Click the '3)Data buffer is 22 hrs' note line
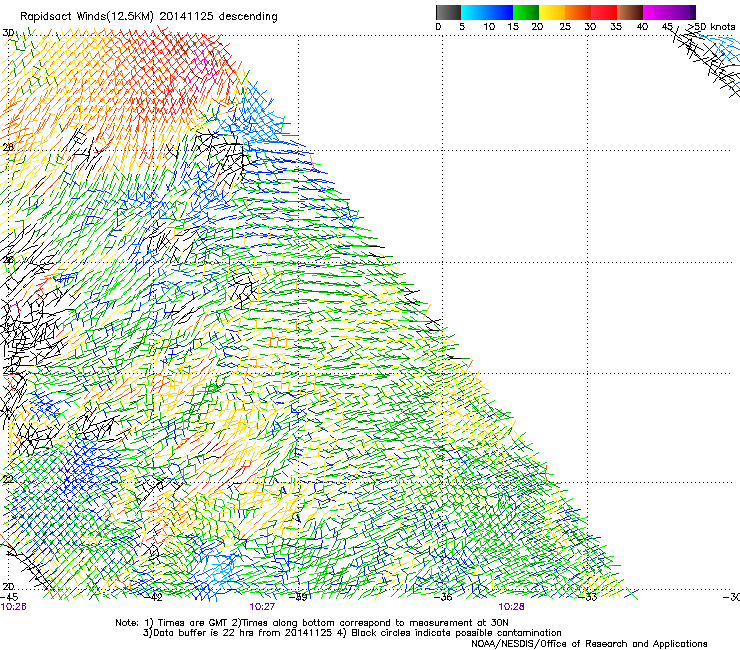Screen dimensions: 740x650 (x=352, y=633)
